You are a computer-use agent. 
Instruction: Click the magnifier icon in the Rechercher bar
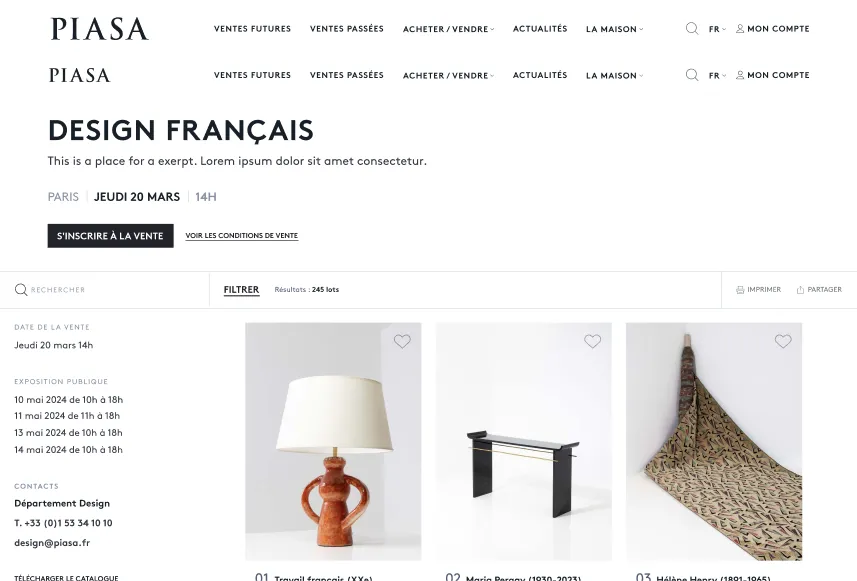tap(21, 290)
